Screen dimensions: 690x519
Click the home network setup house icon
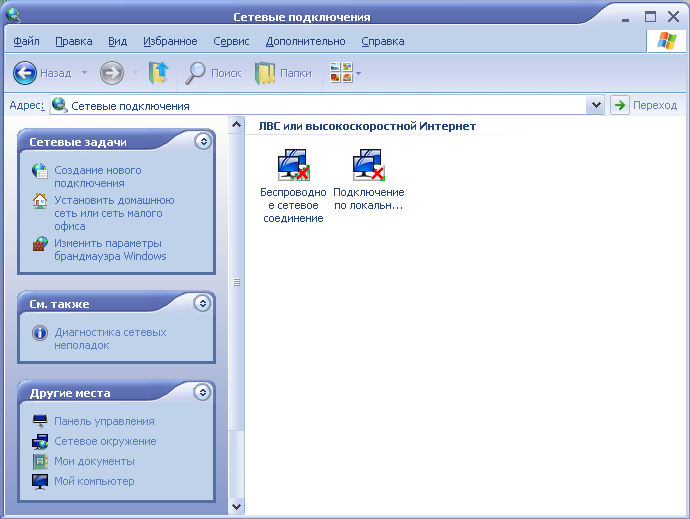coord(40,201)
